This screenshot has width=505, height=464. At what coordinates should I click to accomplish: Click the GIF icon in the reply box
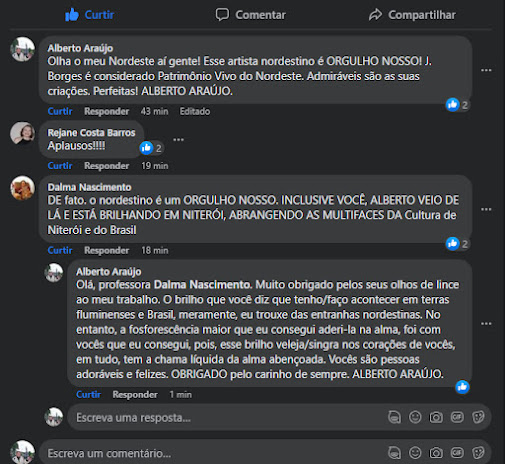[457, 417]
